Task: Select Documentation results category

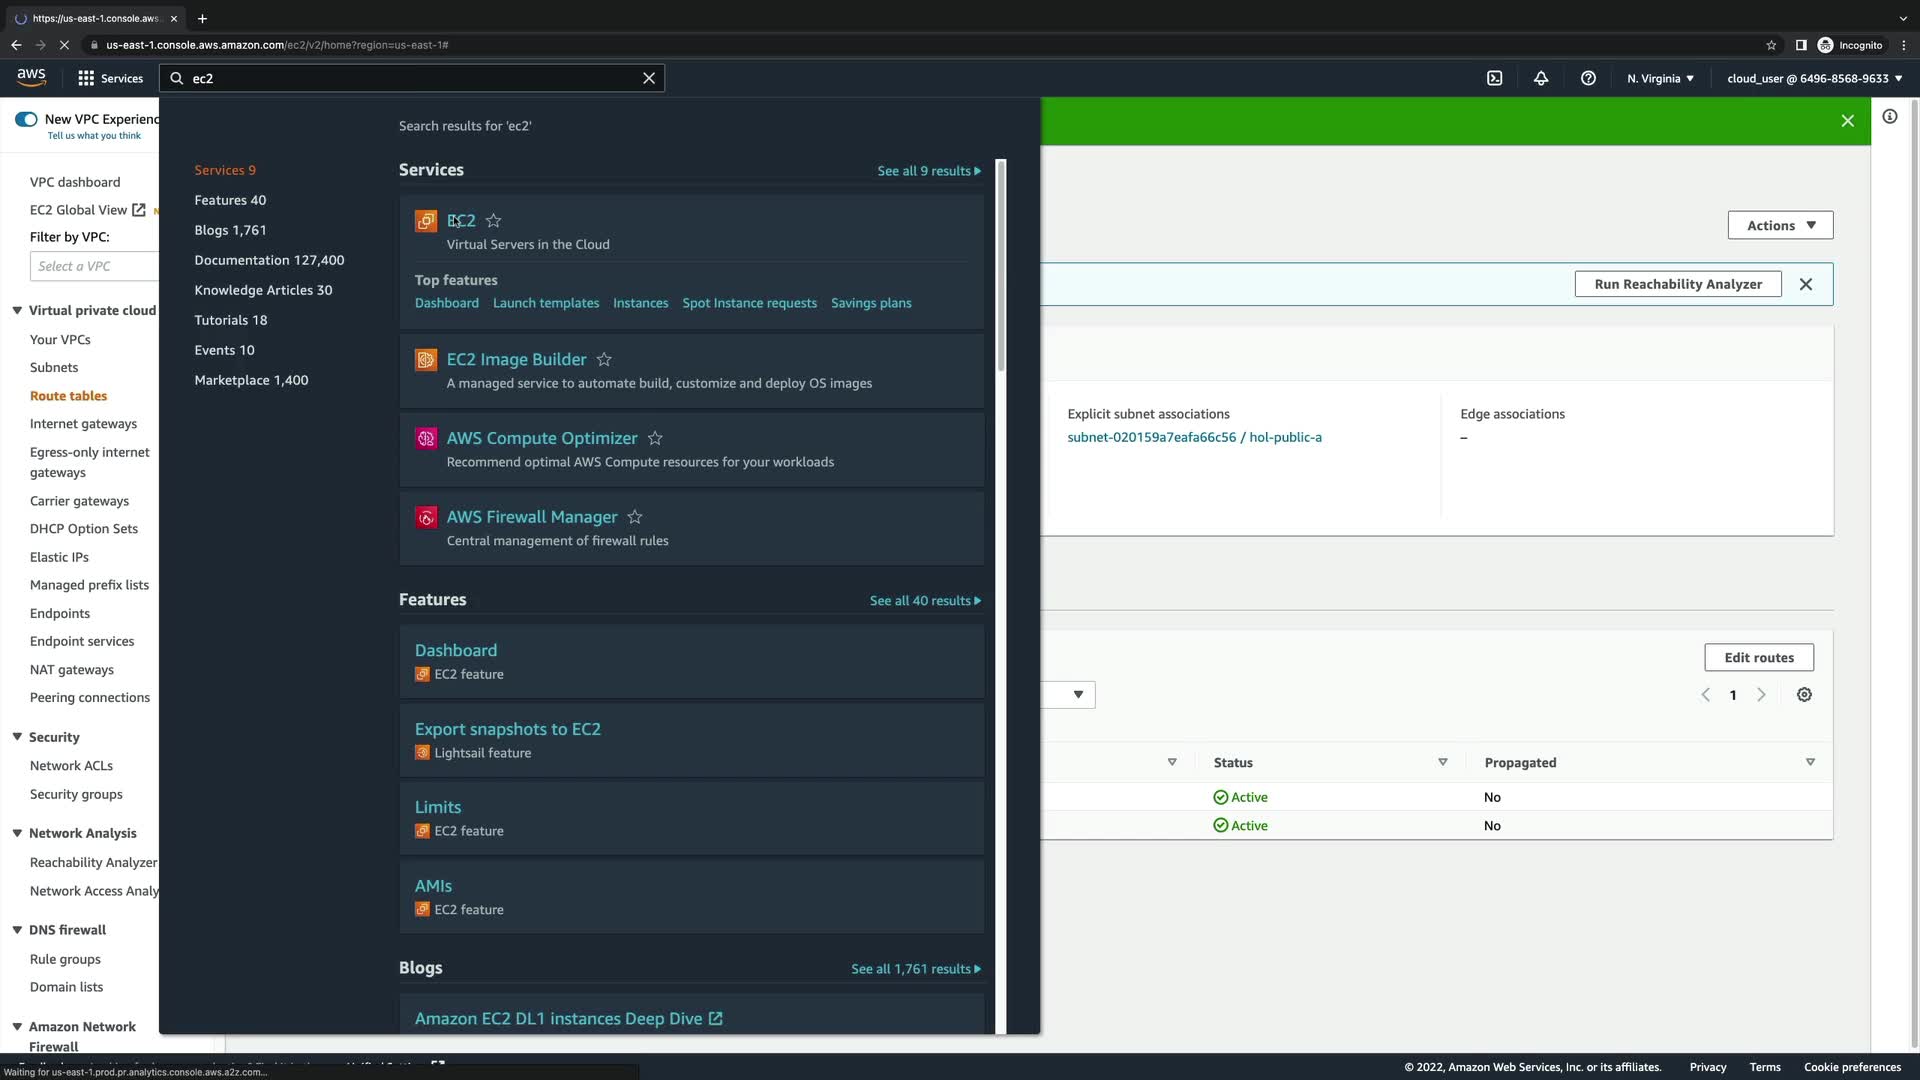Action: pos(269,260)
